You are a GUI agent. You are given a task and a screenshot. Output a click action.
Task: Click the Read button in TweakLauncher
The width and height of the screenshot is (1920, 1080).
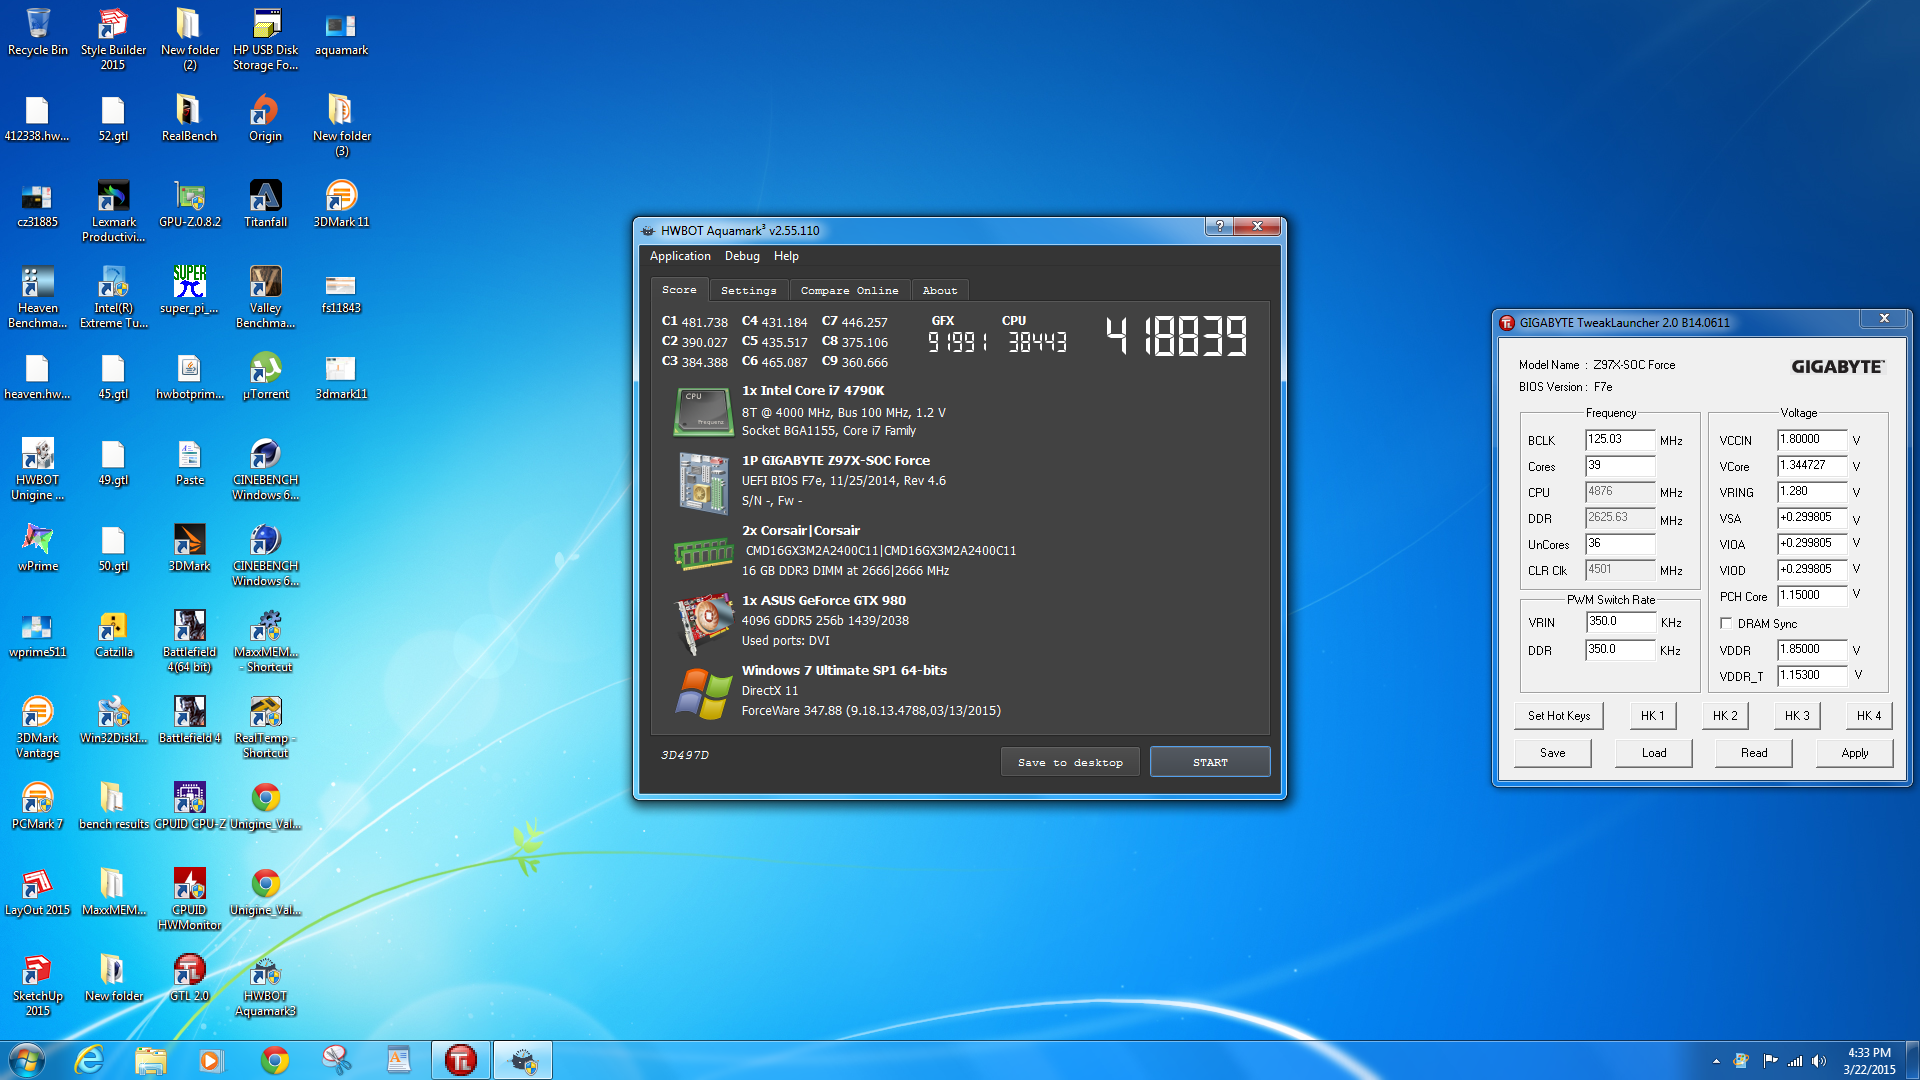click(1754, 753)
